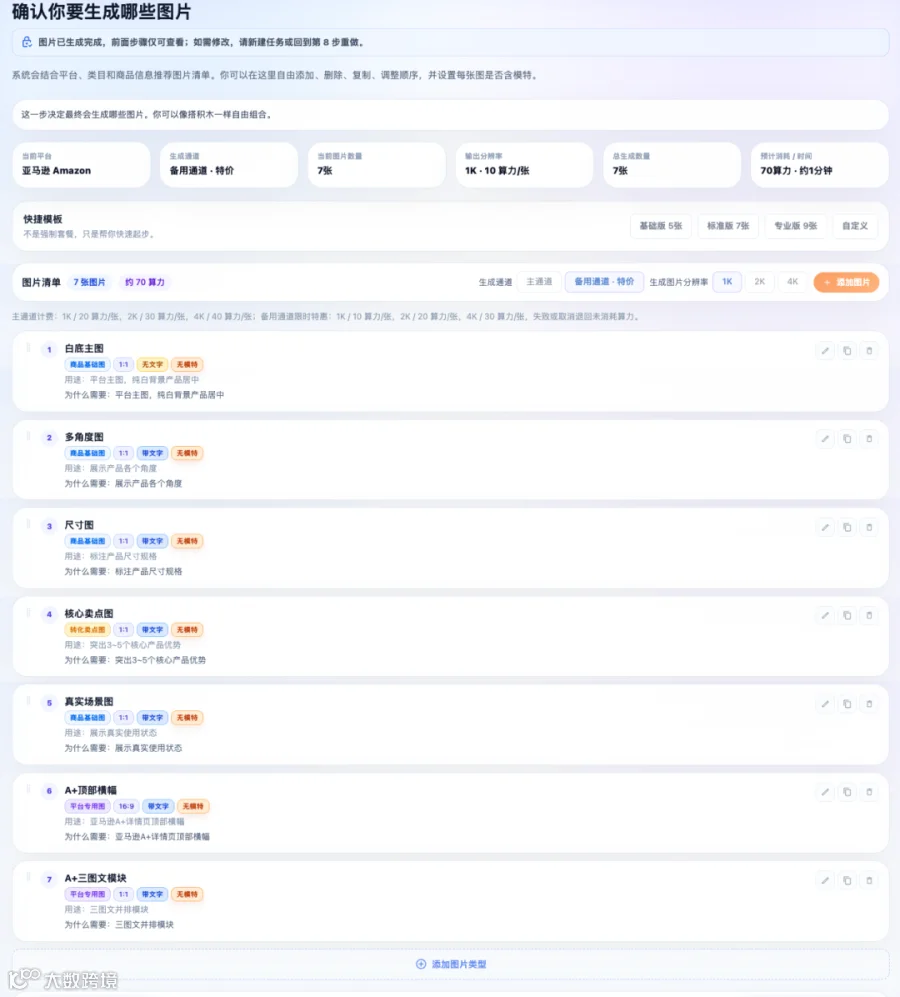Copy the 真实场景图 item
Viewport: 900px width, 997px height.
pos(847,704)
